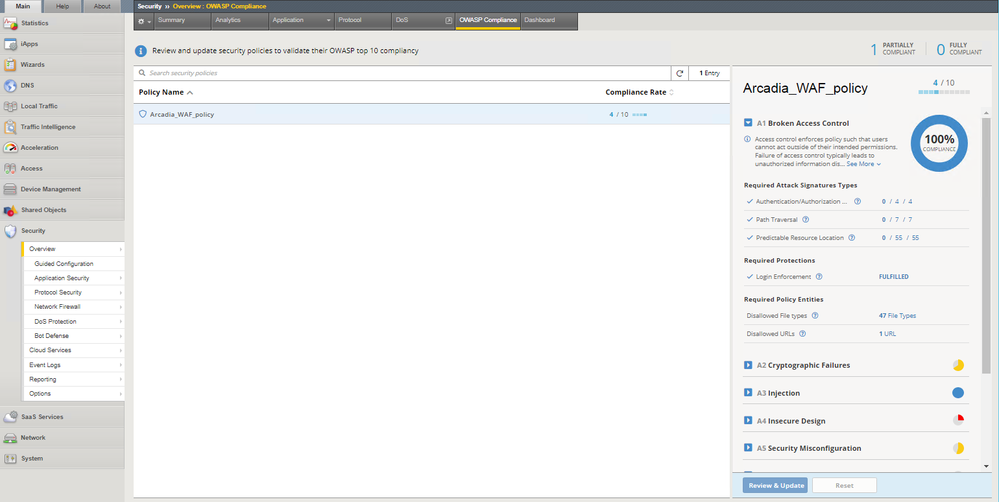Viewport: 999px width, 502px height.
Task: Click the DoS tab popup icon
Action: pos(449,20)
